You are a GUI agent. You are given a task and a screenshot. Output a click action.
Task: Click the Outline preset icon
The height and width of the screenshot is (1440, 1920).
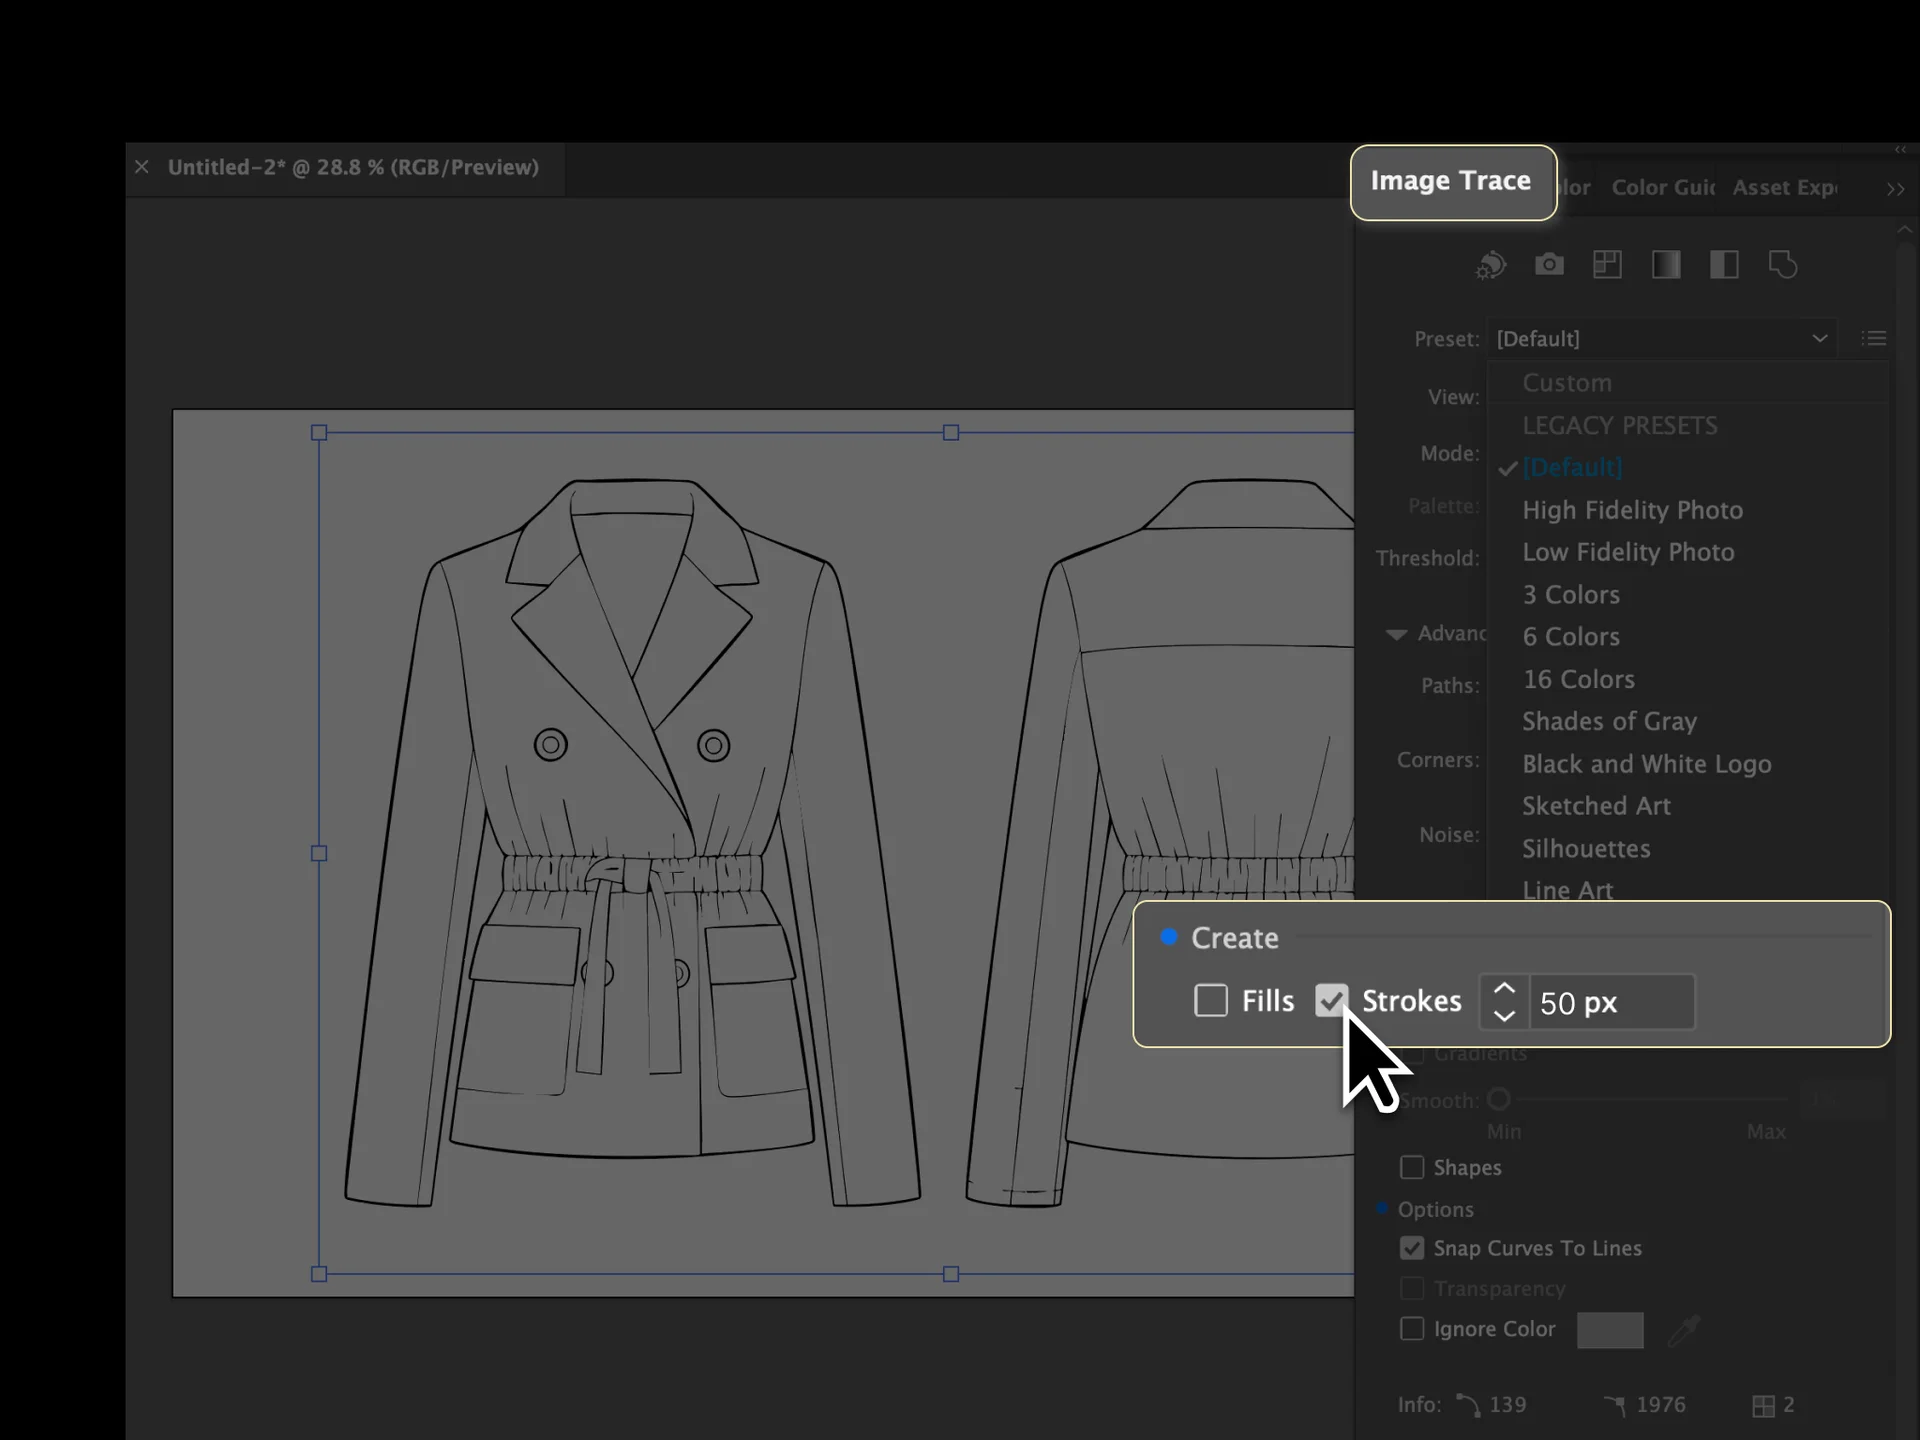pos(1782,265)
